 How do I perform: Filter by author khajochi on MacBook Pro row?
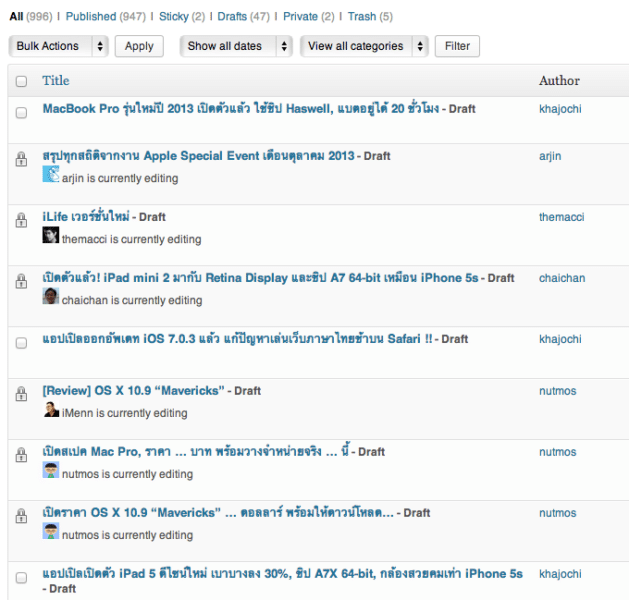tap(560, 109)
